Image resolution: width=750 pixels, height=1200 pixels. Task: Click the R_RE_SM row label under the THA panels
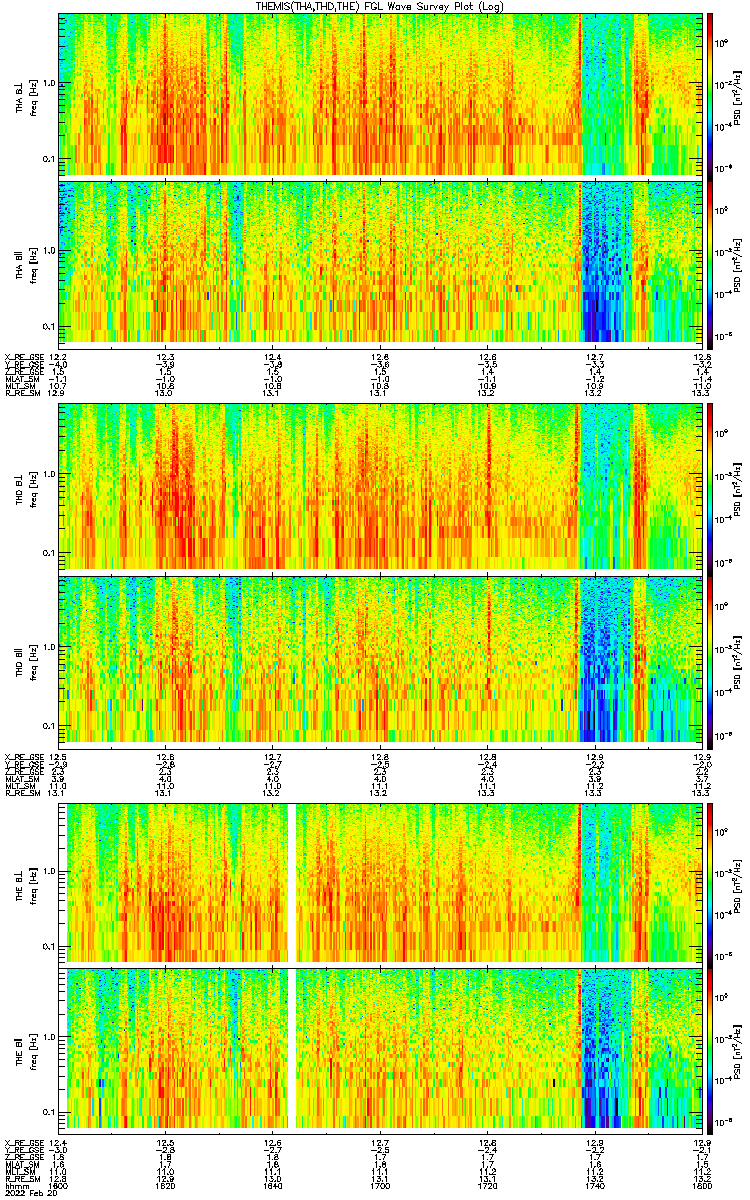tap(21, 394)
